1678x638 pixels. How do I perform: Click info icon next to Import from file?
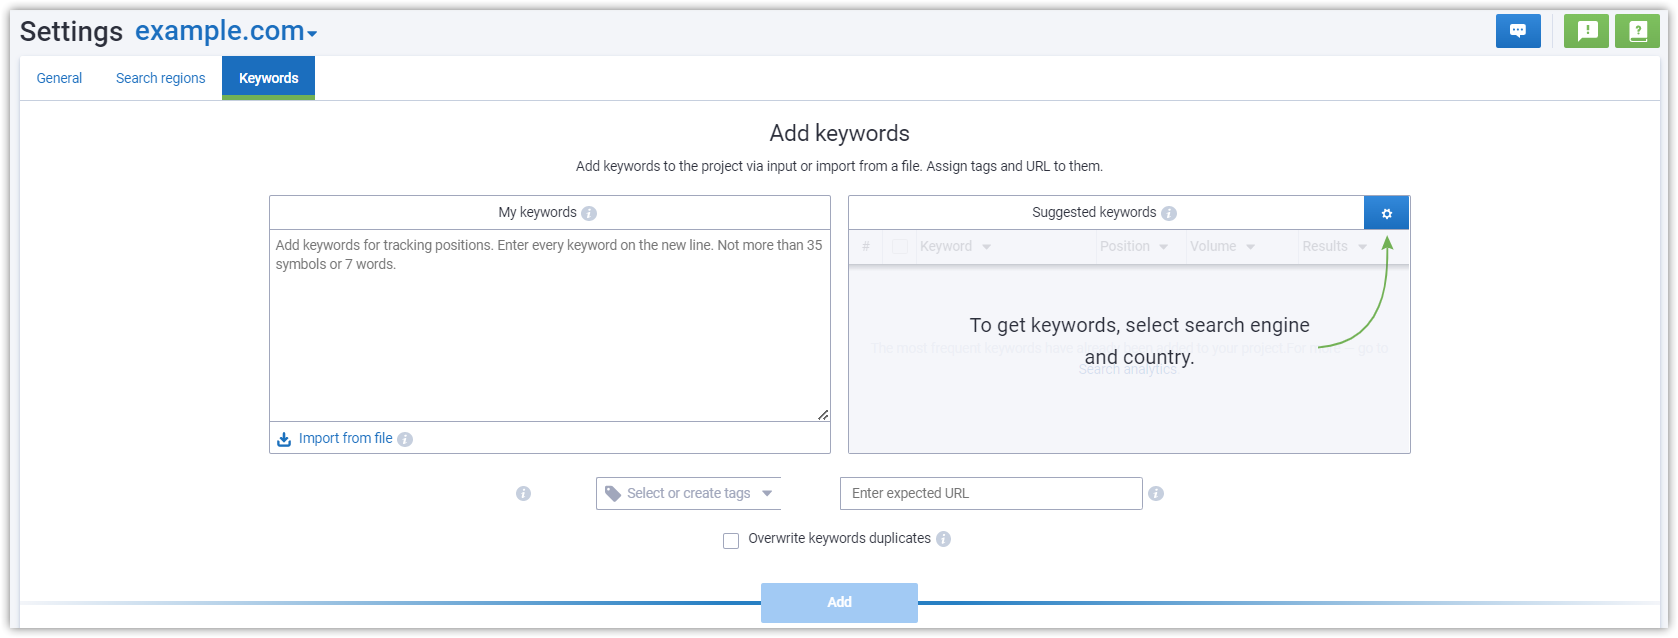[x=405, y=439]
